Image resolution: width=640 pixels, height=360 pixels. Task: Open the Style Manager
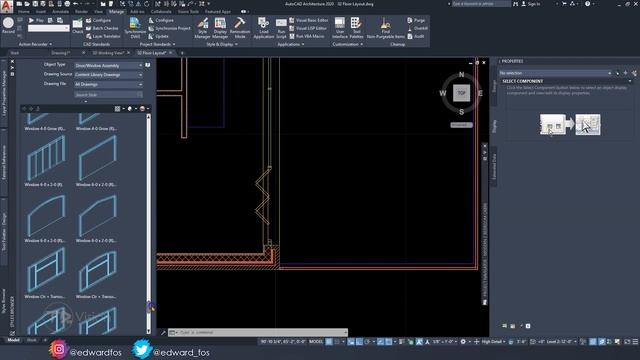[x=202, y=28]
